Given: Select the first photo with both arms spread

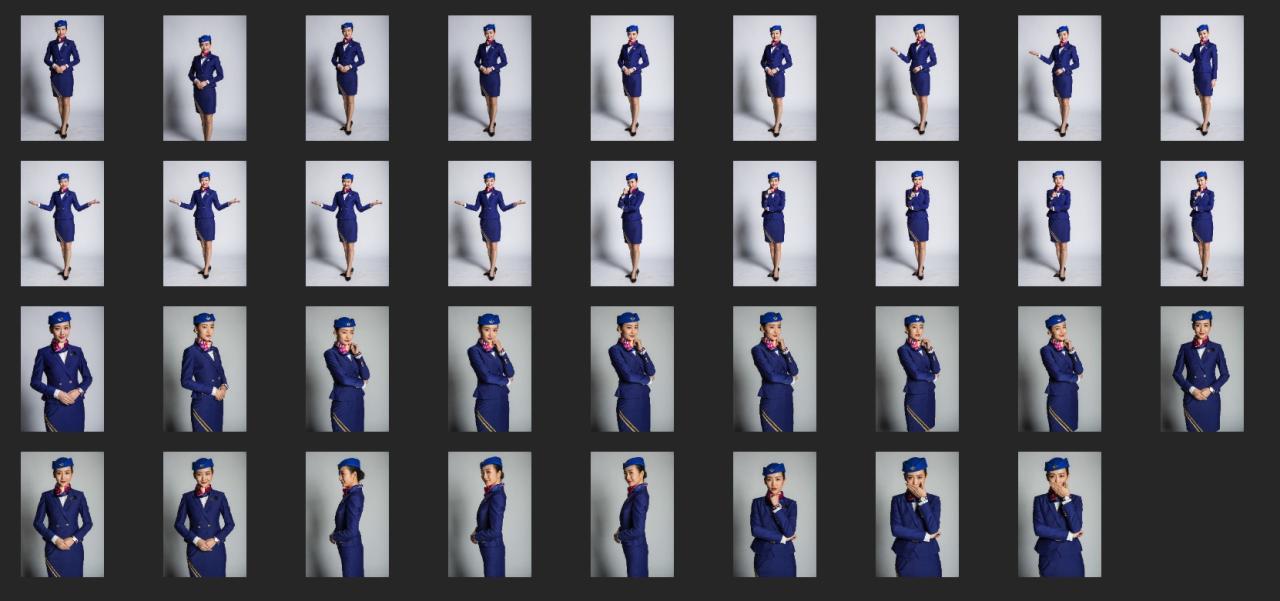Looking at the screenshot, I should point(62,224).
